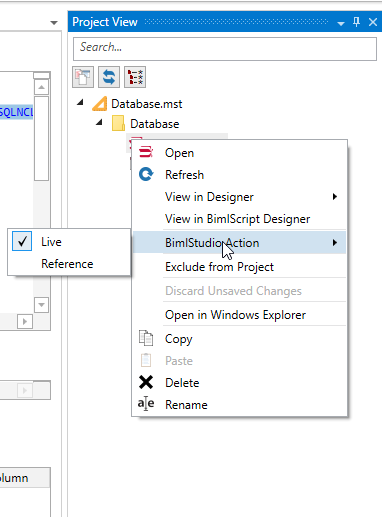Click the blue sync arrows toolbar button
Image resolution: width=382 pixels, height=517 pixels.
click(109, 77)
